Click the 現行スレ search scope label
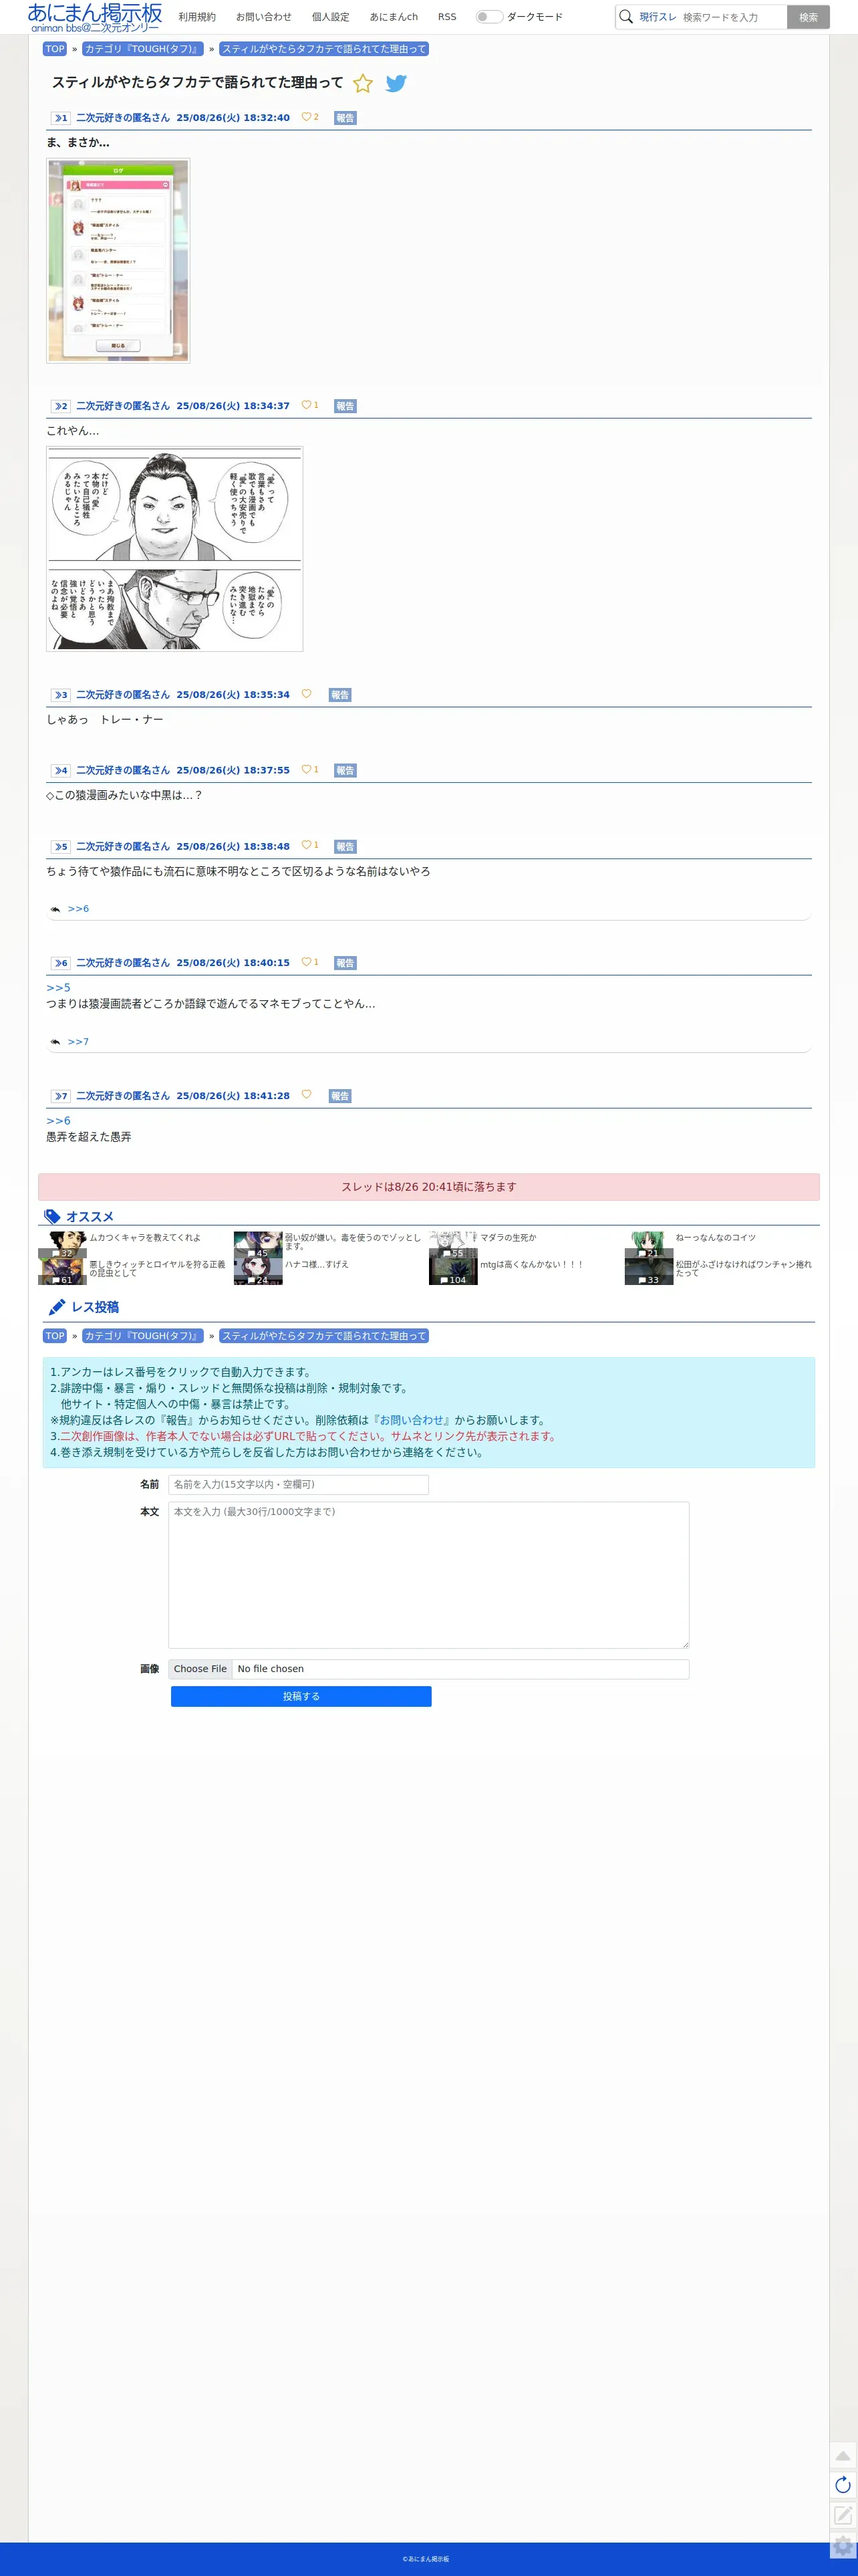This screenshot has height=2576, width=858. (x=658, y=17)
